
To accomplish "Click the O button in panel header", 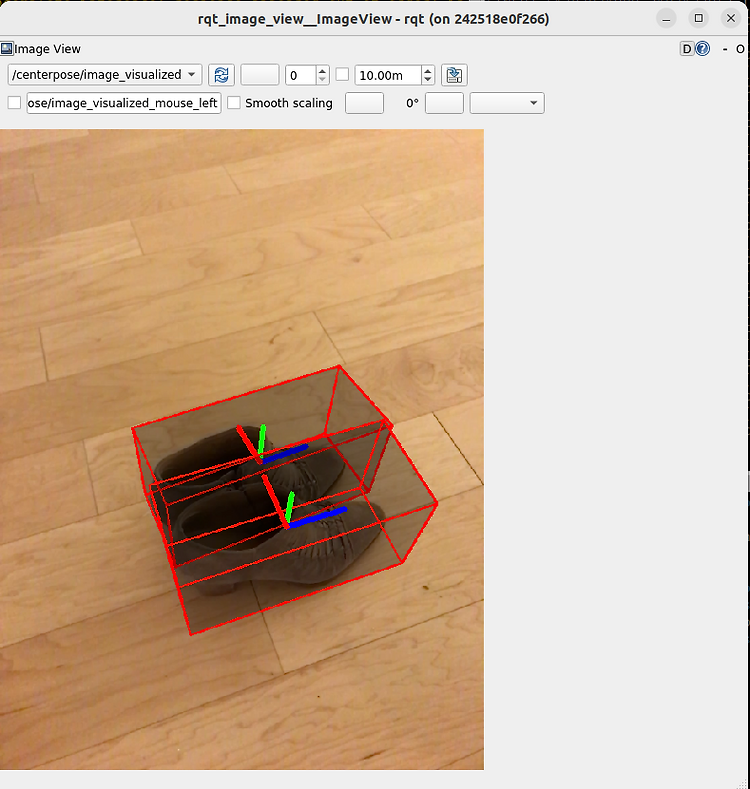I will (740, 49).
